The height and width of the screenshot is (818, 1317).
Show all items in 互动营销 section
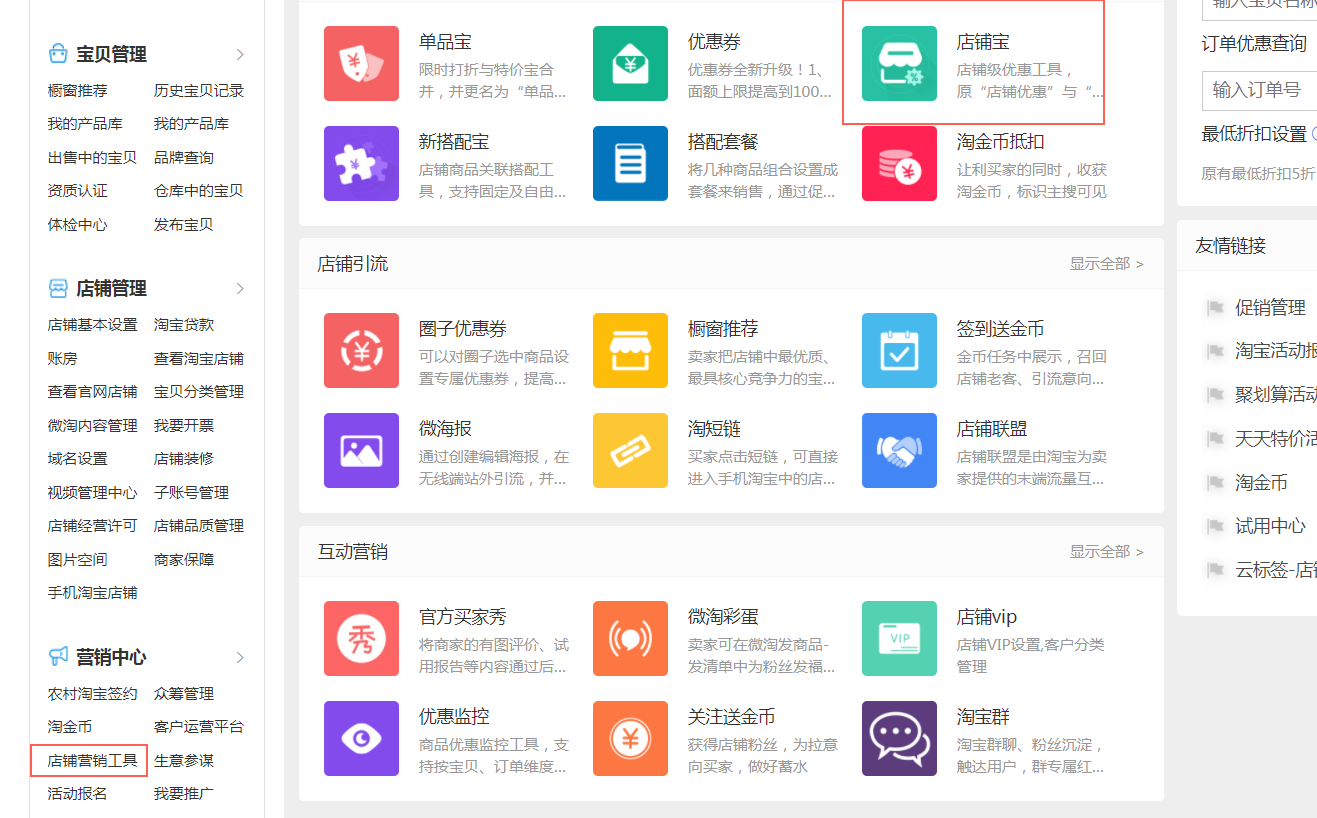(x=1106, y=552)
